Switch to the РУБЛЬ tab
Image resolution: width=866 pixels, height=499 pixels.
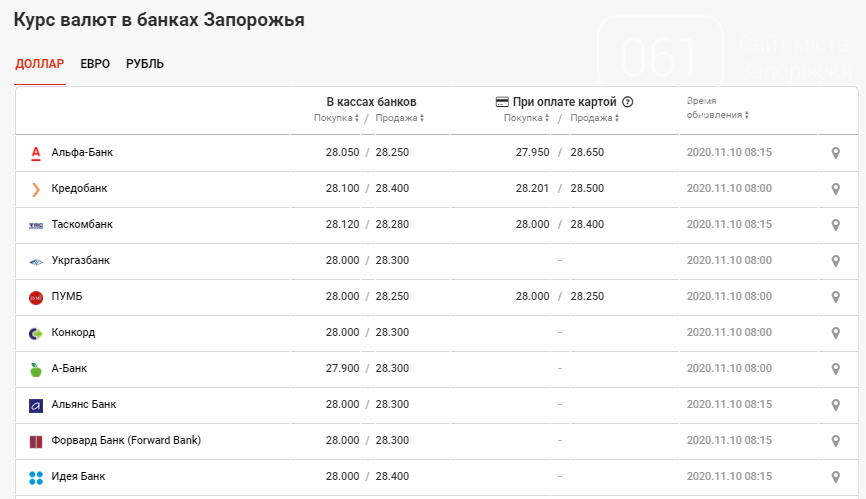coord(145,64)
